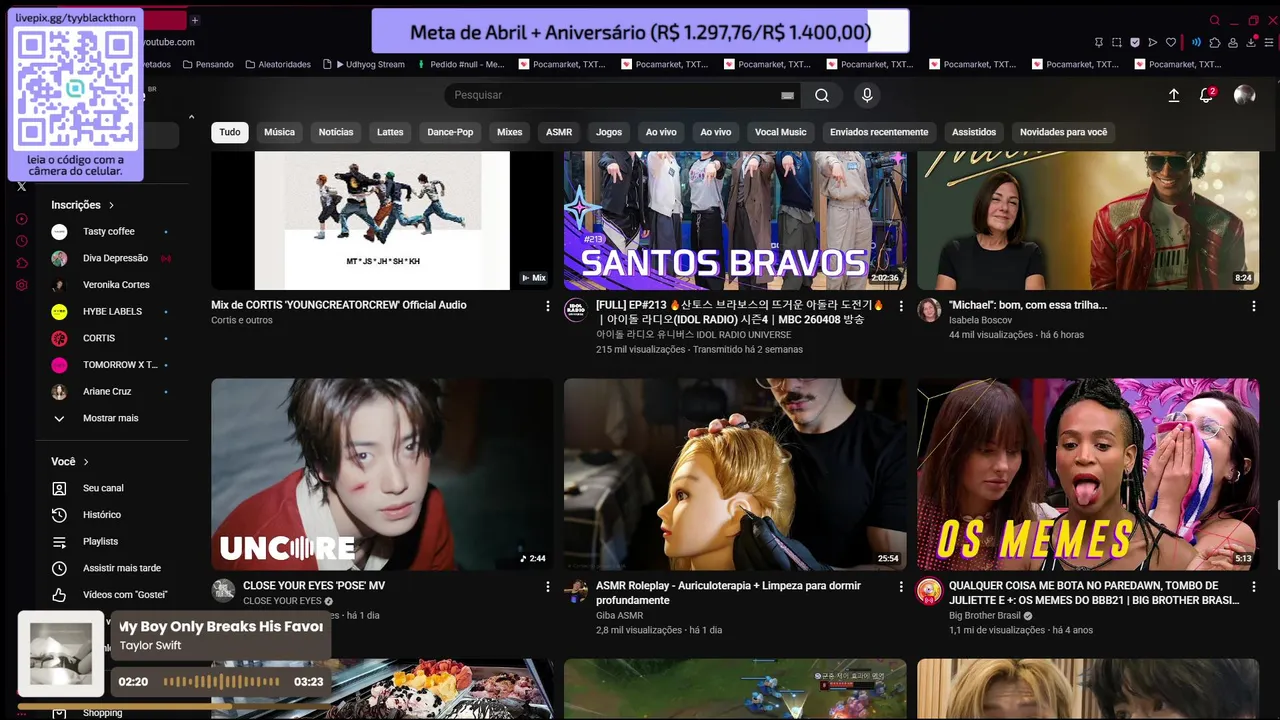The height and width of the screenshot is (720, 1280).
Task: Open Opera downloads icon
Action: point(1251,42)
